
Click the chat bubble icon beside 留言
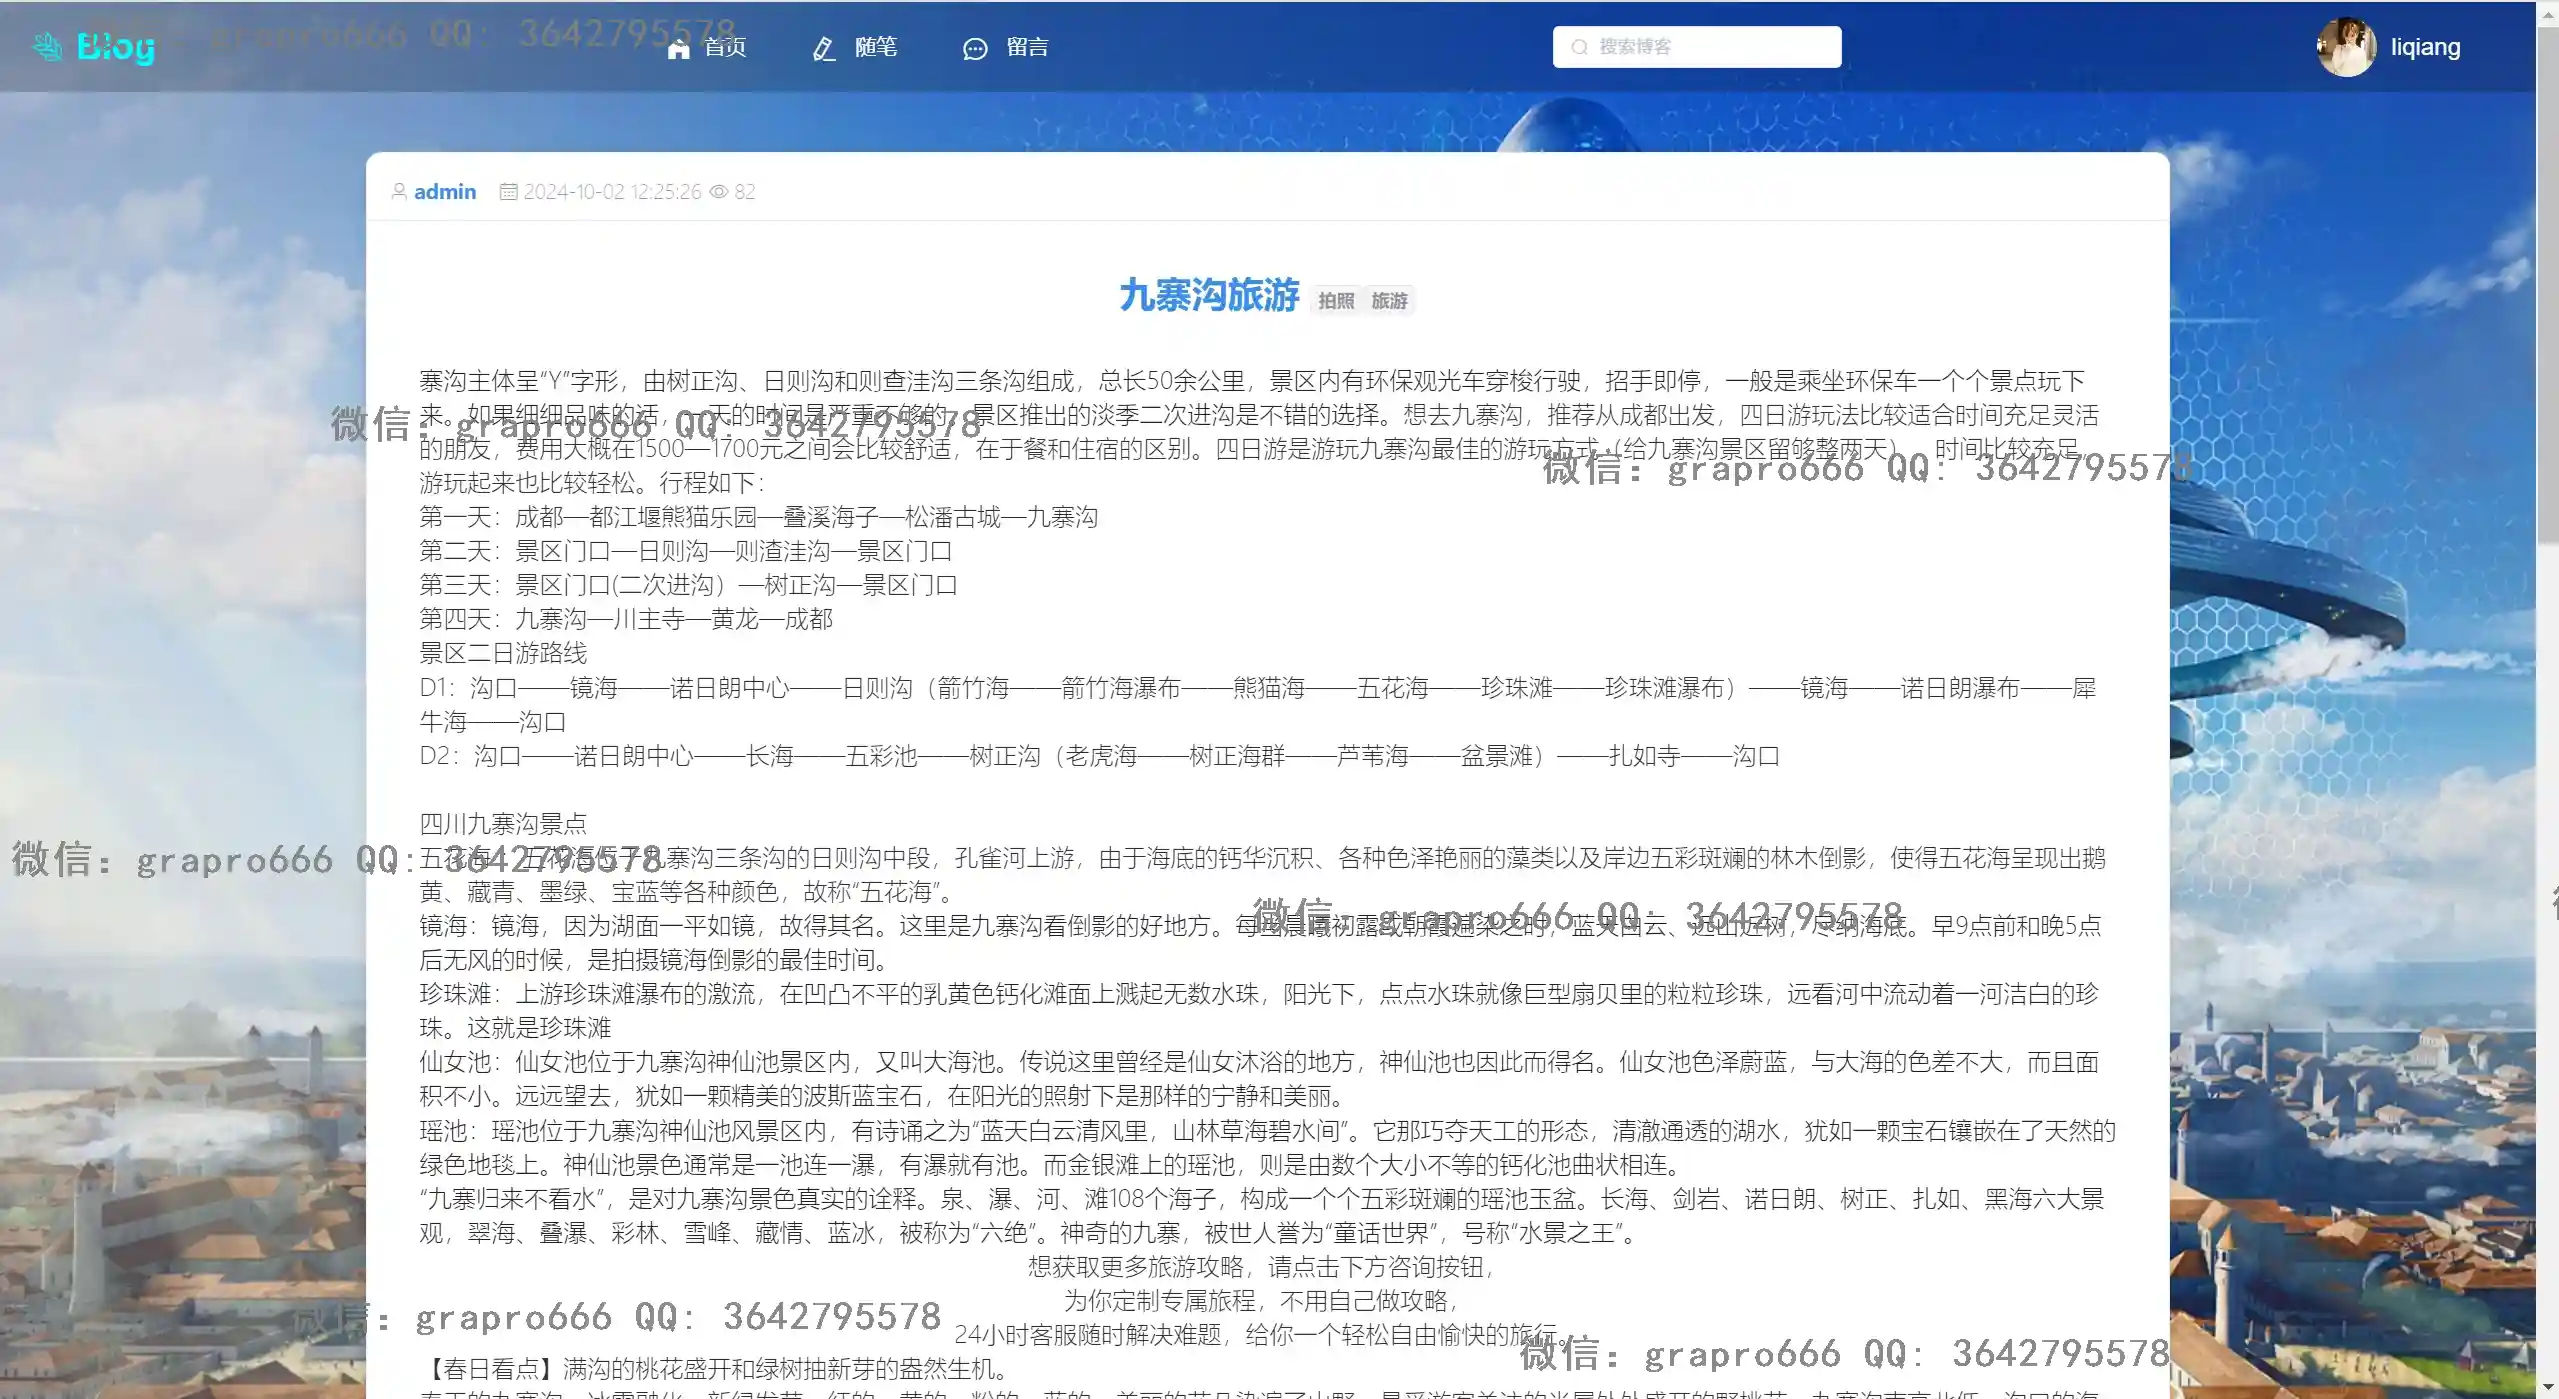pos(974,48)
